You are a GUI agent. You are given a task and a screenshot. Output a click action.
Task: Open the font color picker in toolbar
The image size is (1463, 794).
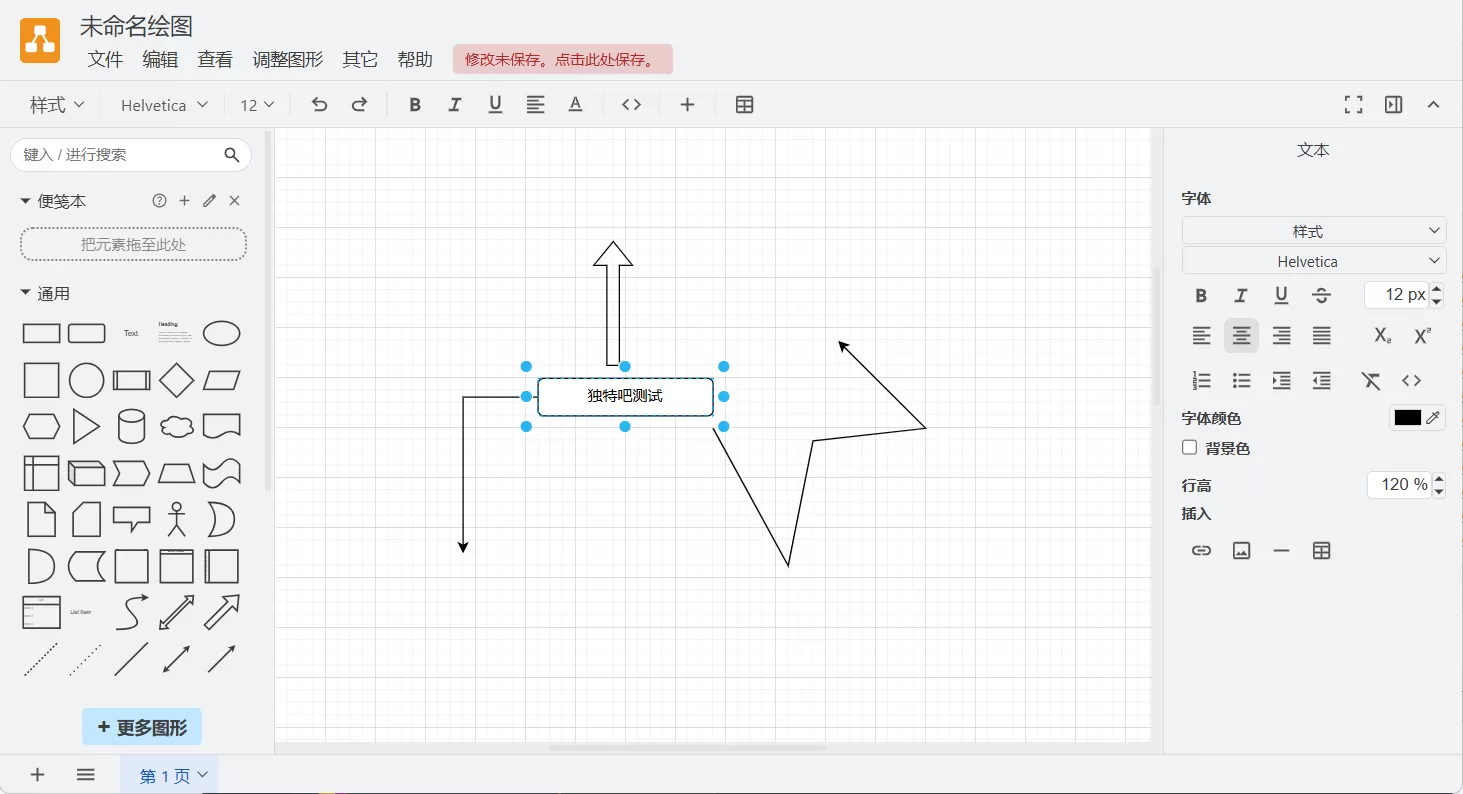click(575, 104)
